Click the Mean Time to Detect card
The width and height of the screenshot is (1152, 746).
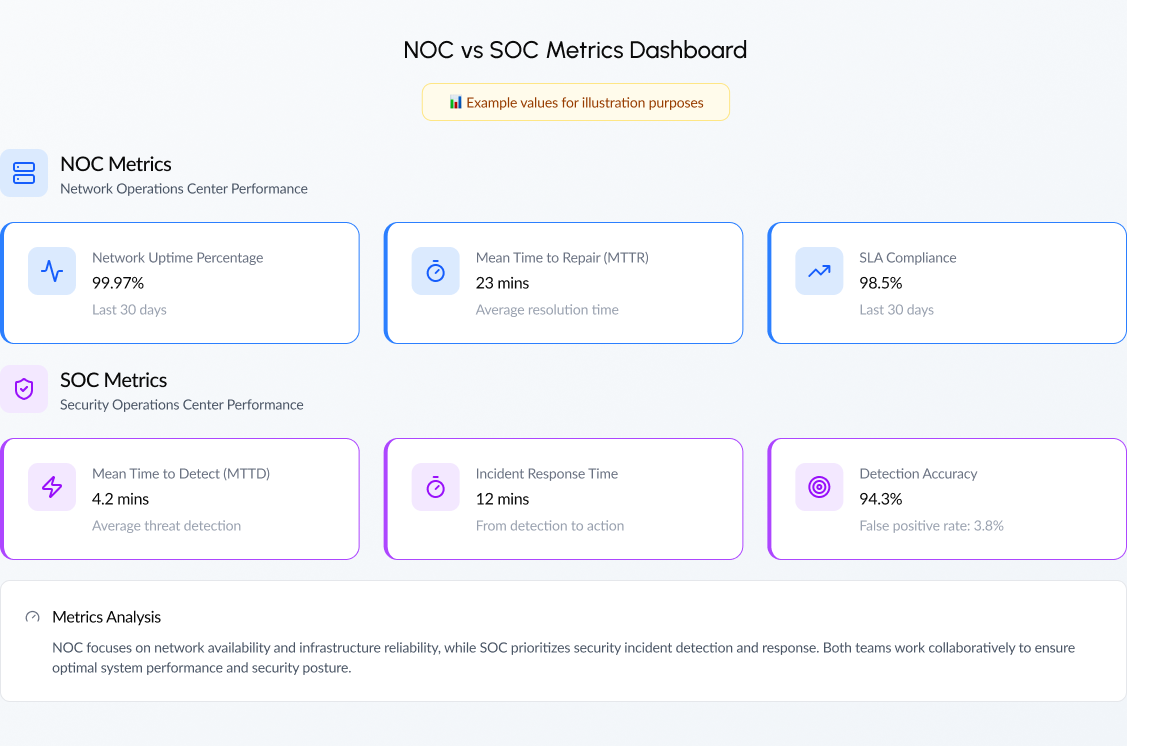[x=180, y=498]
